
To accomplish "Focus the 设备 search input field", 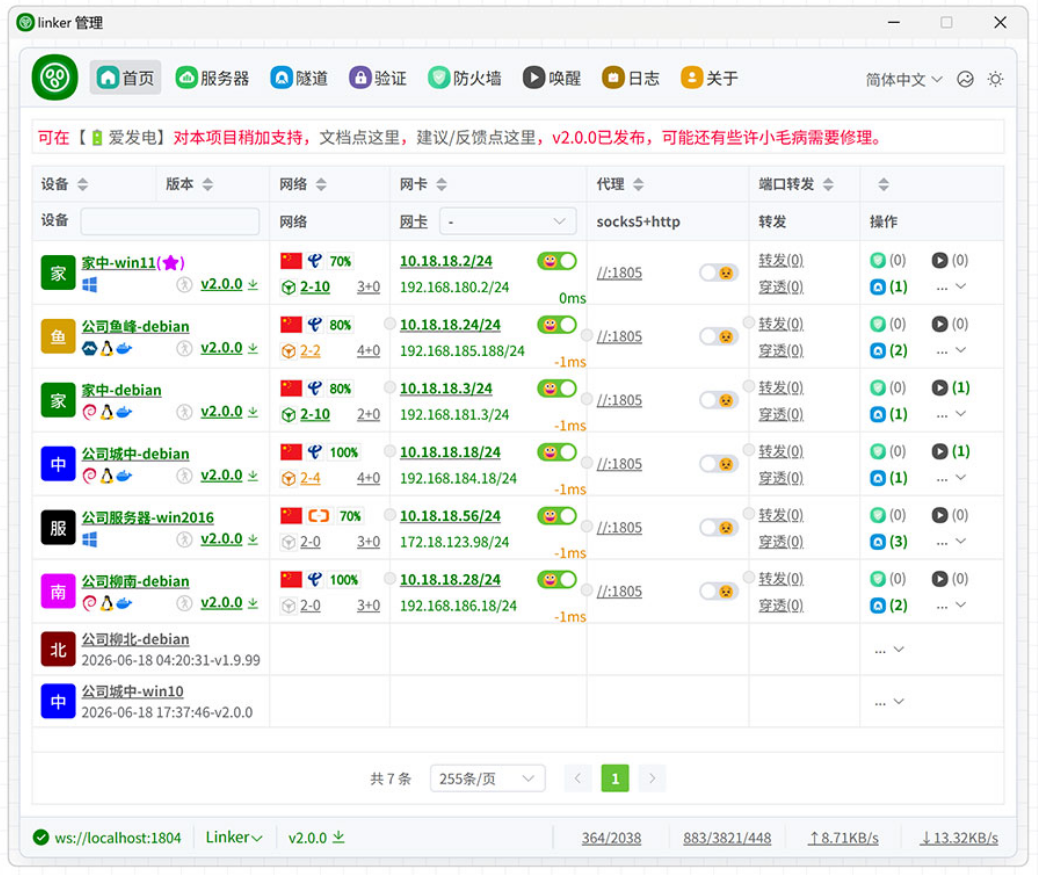I will pos(170,221).
